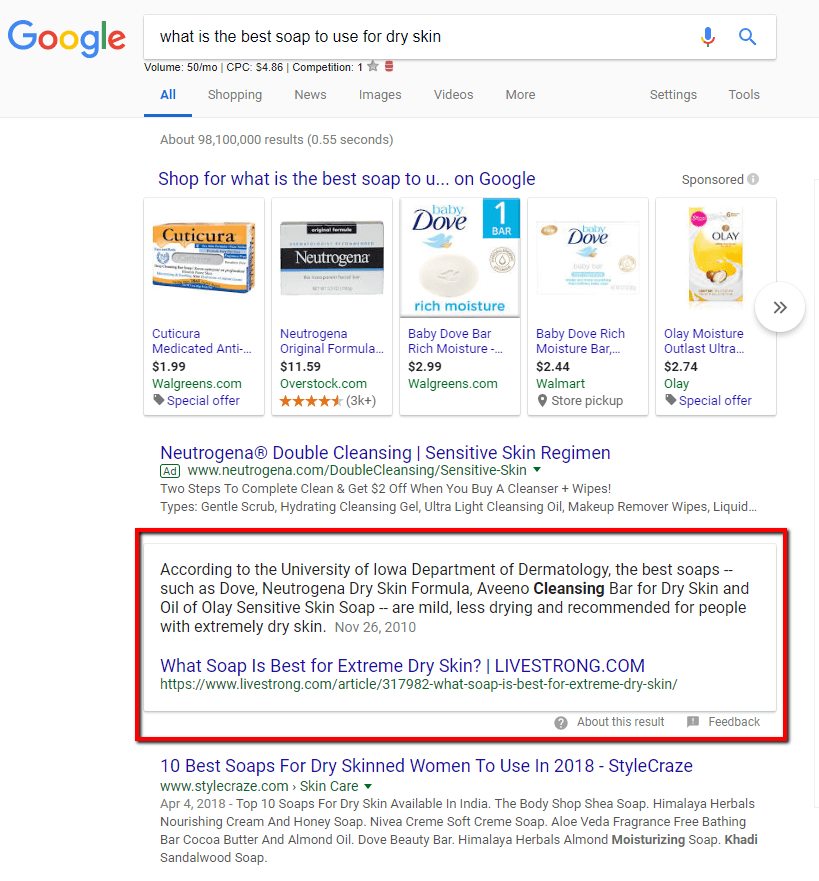Click the Store pickup pin icon
This screenshot has height=881, width=819.
pos(542,400)
